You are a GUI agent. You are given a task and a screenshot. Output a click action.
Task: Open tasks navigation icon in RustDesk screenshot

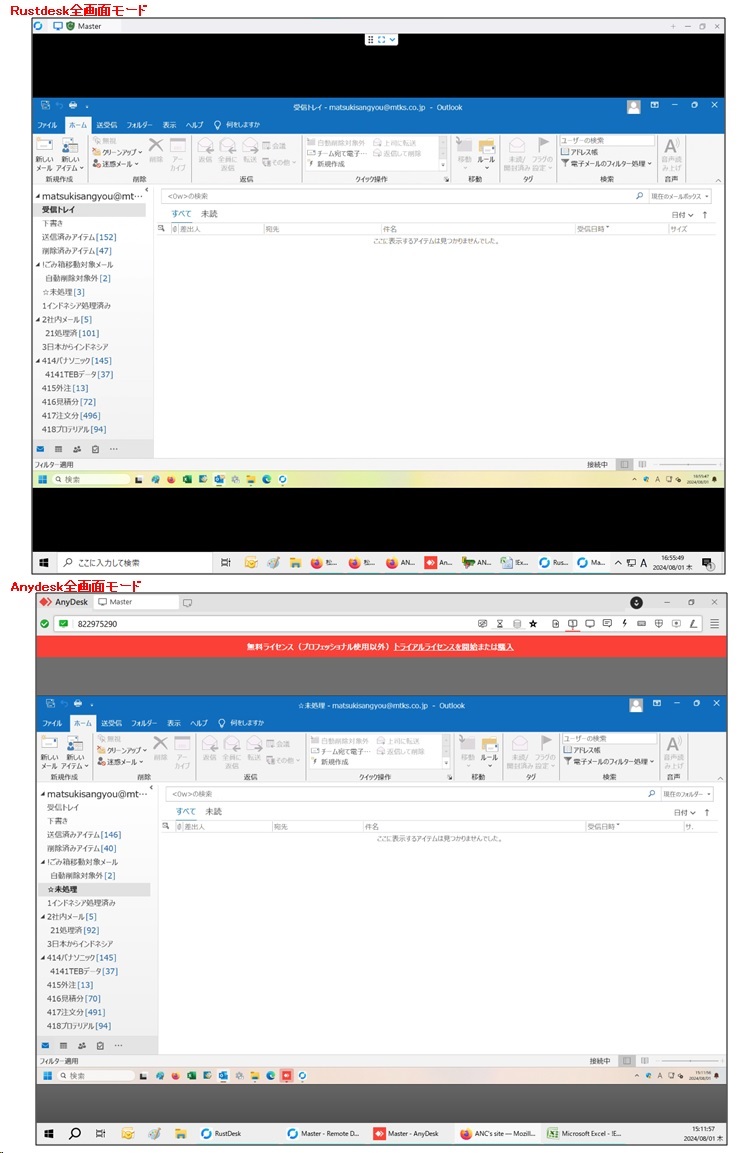(x=96, y=449)
